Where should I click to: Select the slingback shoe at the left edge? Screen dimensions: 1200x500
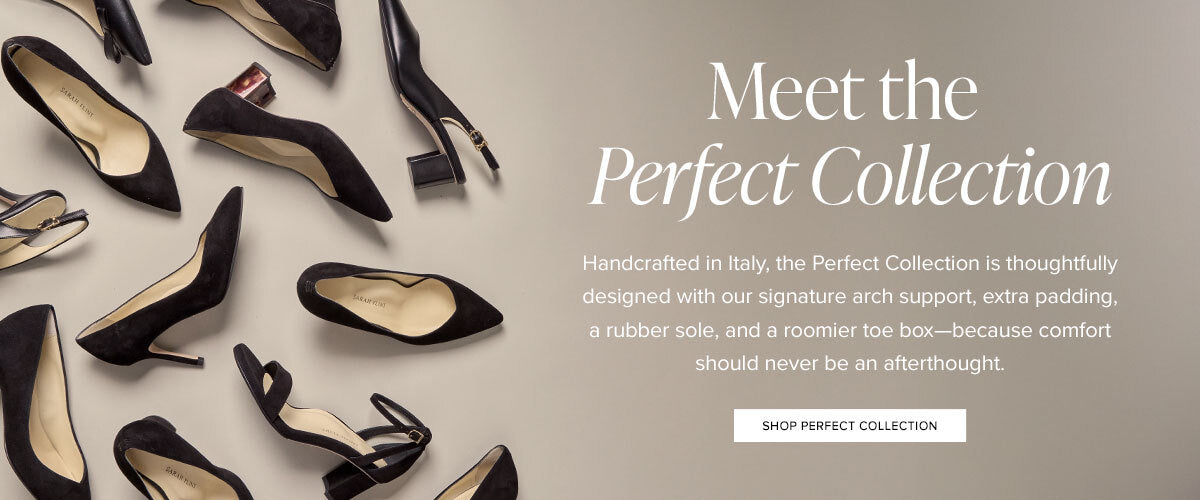(35, 225)
